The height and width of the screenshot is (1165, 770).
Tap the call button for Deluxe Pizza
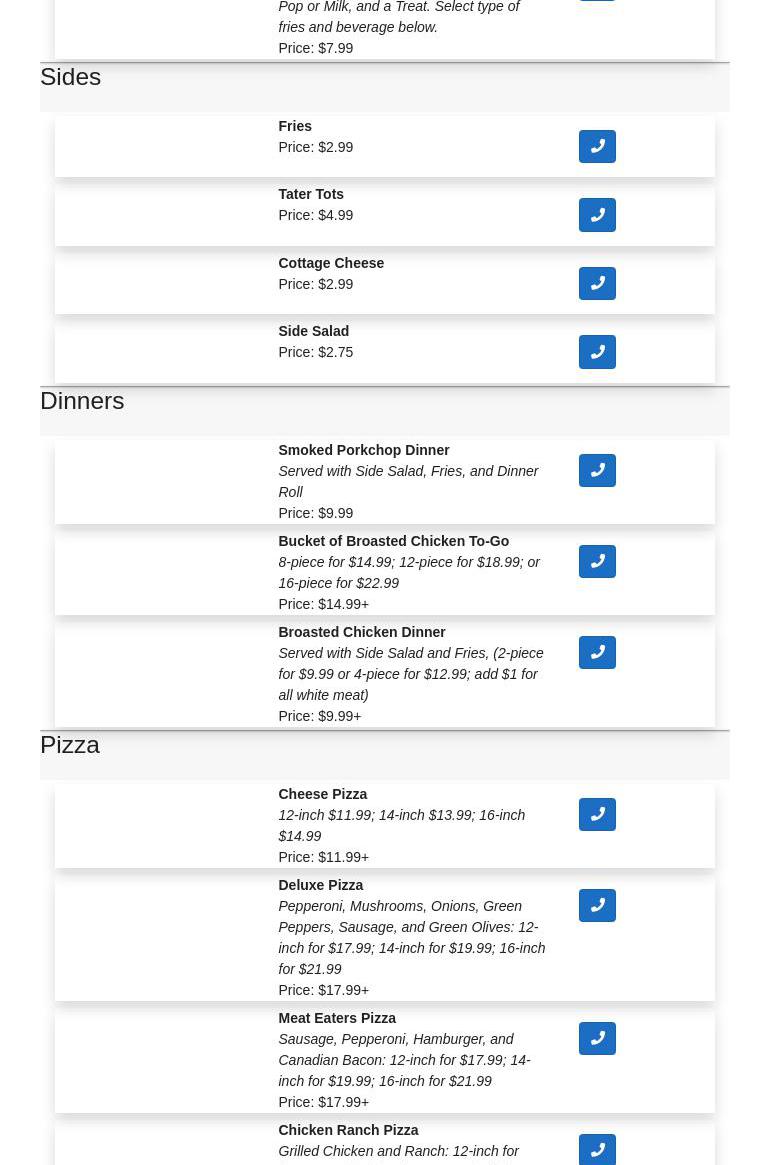pos(597,906)
